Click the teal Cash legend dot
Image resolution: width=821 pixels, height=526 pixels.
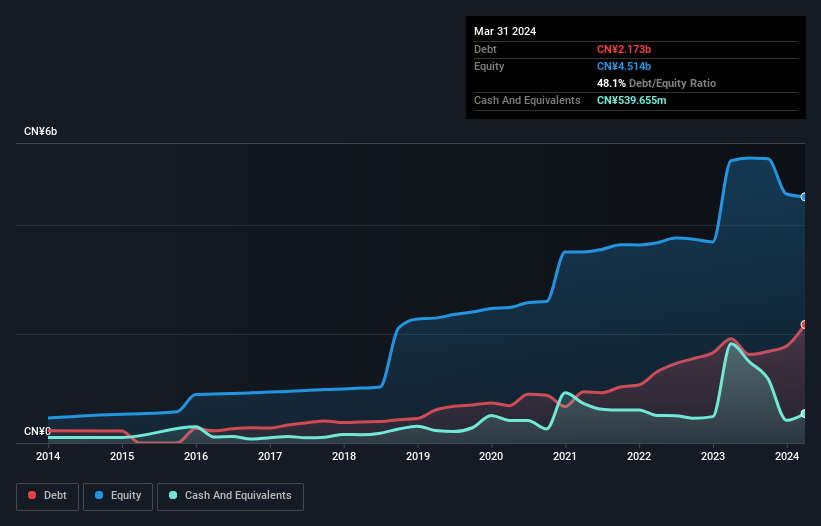coord(173,495)
